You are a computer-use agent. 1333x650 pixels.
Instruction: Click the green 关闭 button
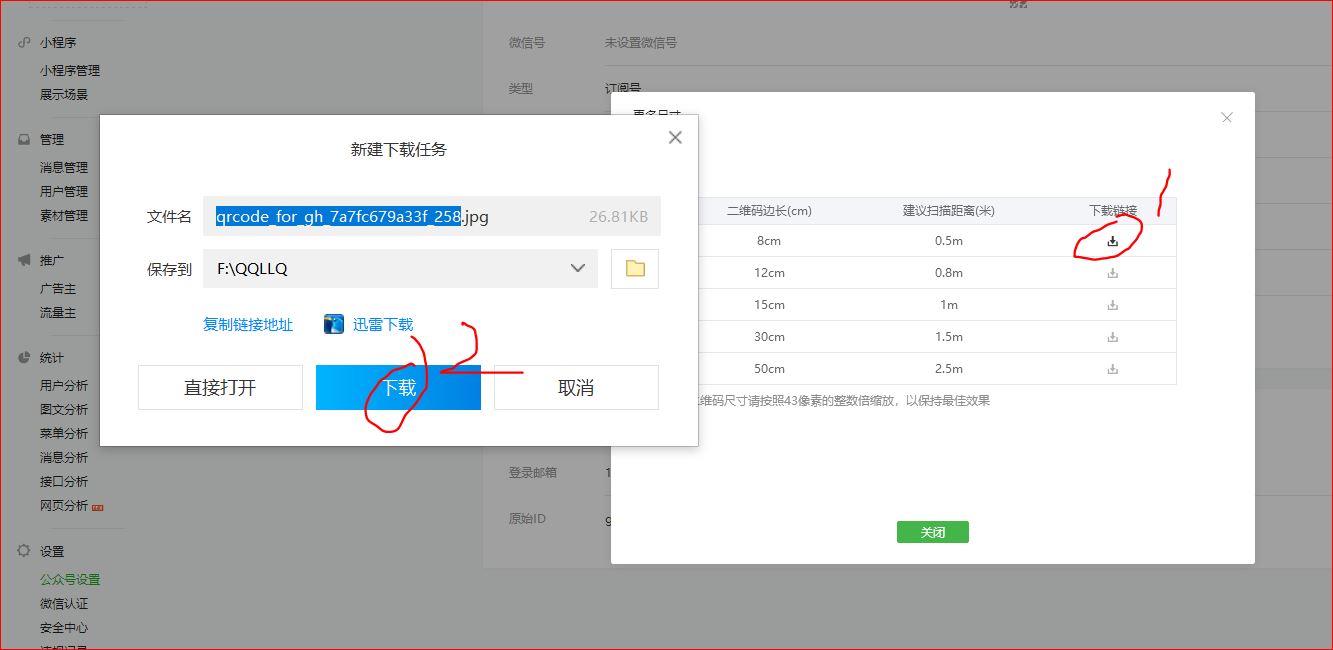pos(932,532)
